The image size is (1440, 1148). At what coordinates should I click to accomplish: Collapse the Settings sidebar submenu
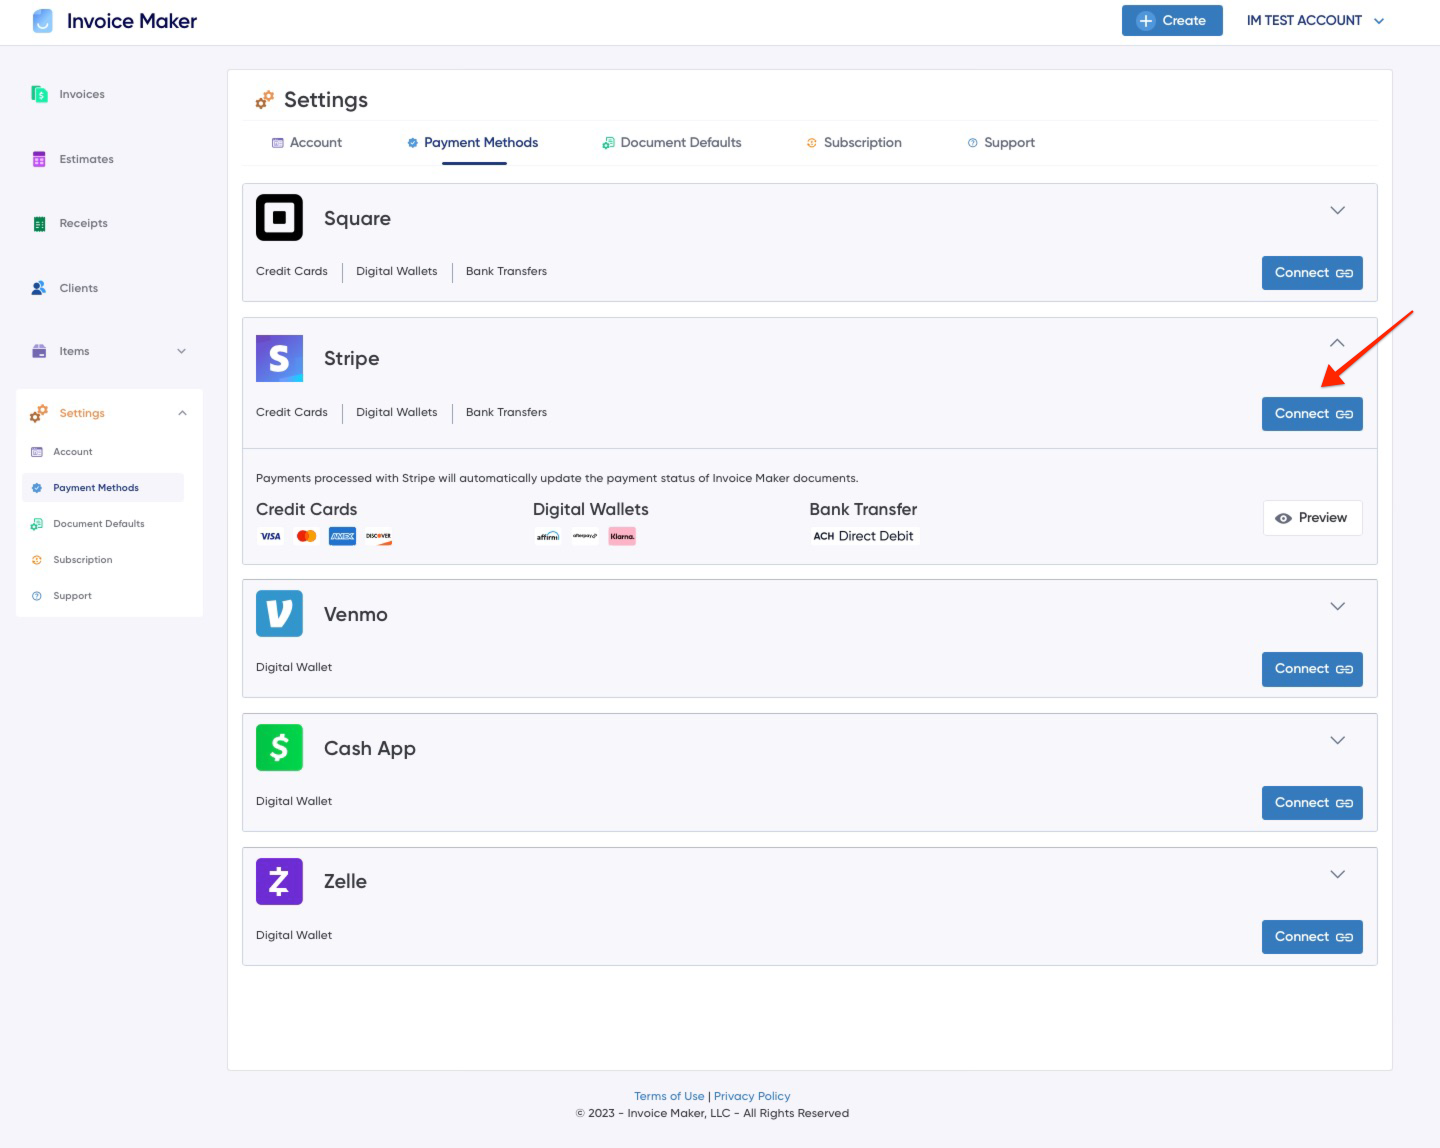click(182, 413)
